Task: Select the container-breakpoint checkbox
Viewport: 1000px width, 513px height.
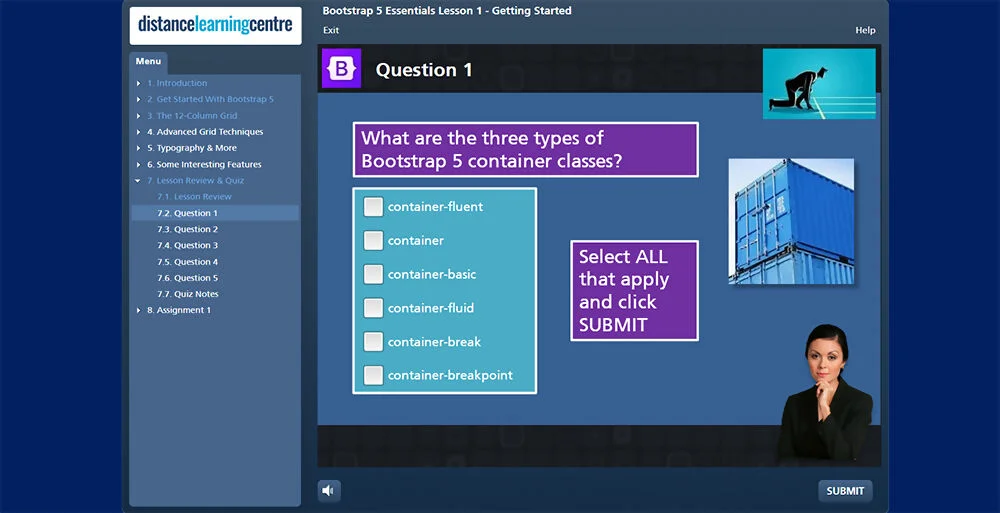Action: [x=373, y=376]
